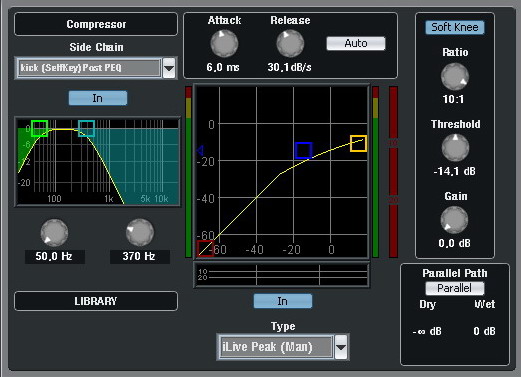Click the 370 Hz value field
Image resolution: width=521 pixels, height=377 pixels.
pos(140,256)
